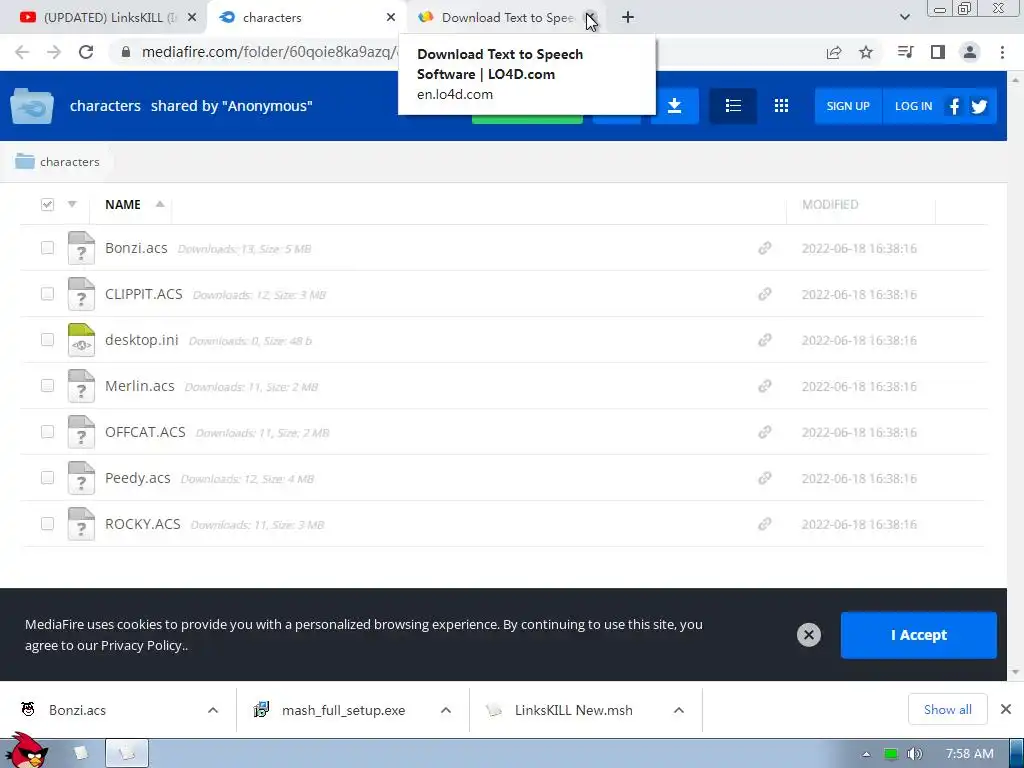Copy link icon for Bonzi.acs
Screen dimensions: 1024x768
pyautogui.click(x=765, y=248)
